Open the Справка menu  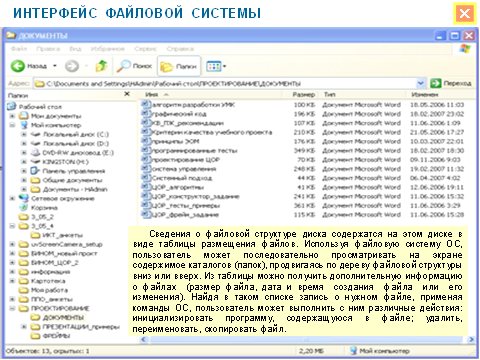tap(180, 49)
